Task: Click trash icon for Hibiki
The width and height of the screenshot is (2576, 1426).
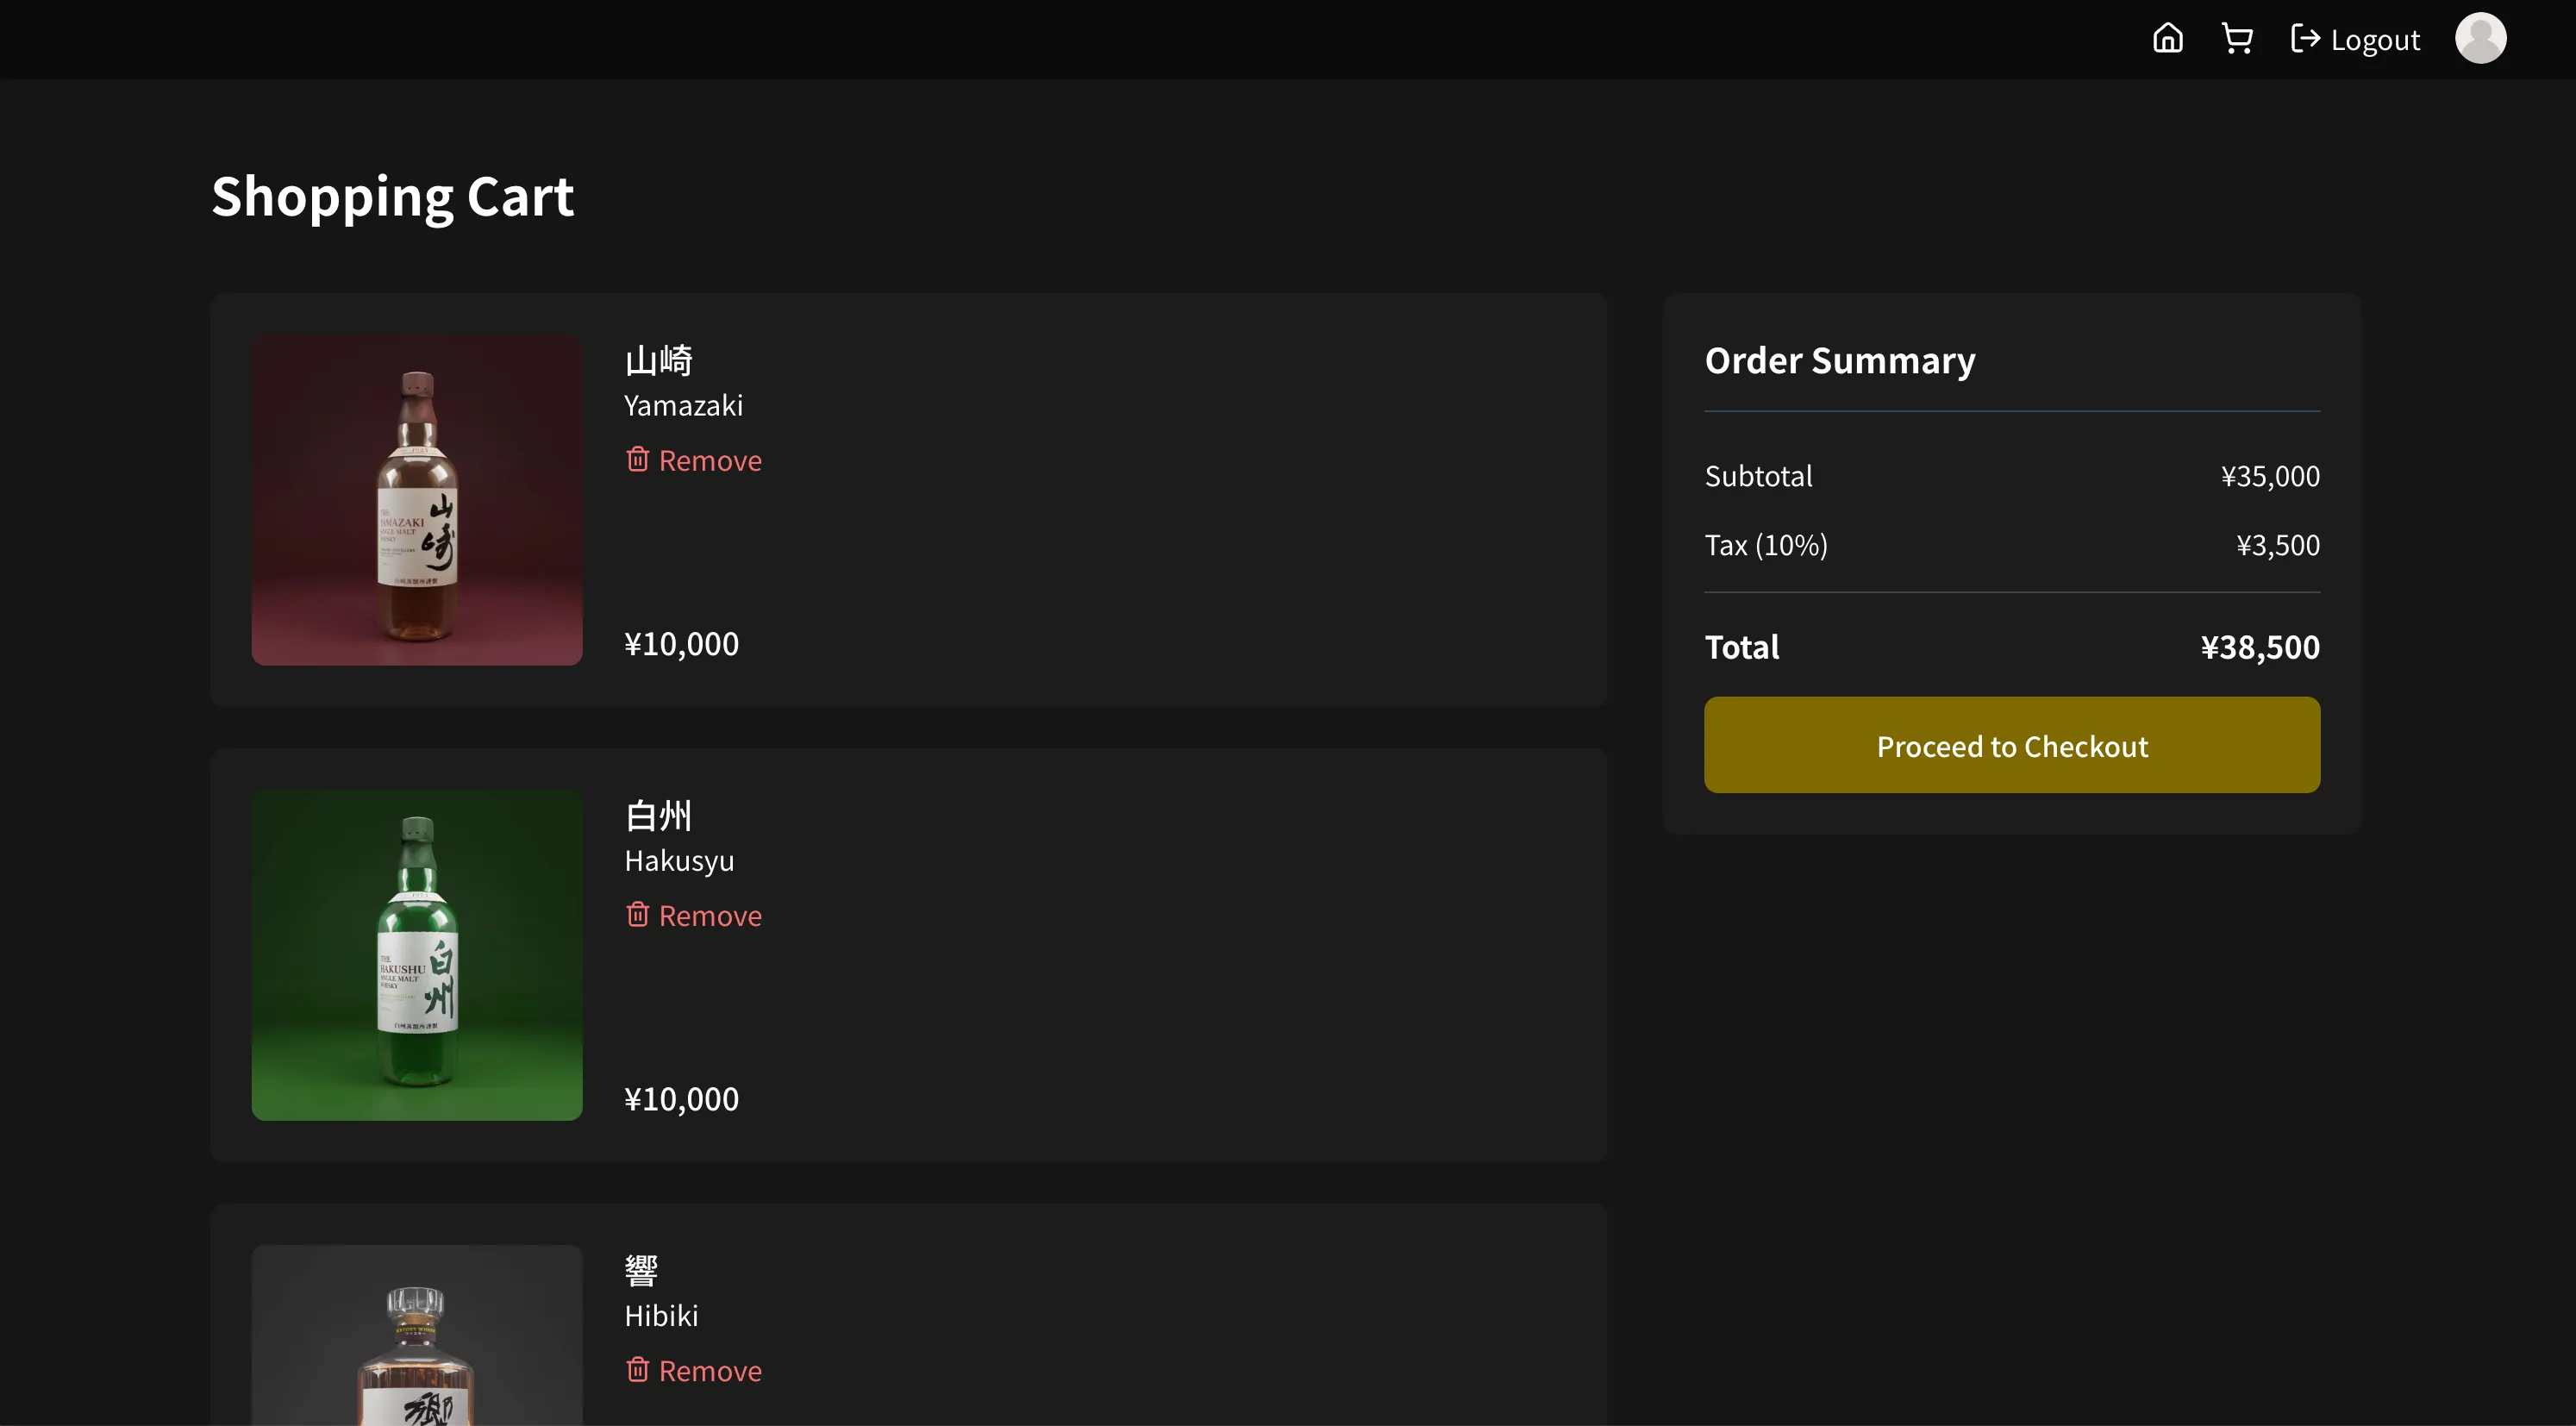Action: tap(637, 1369)
